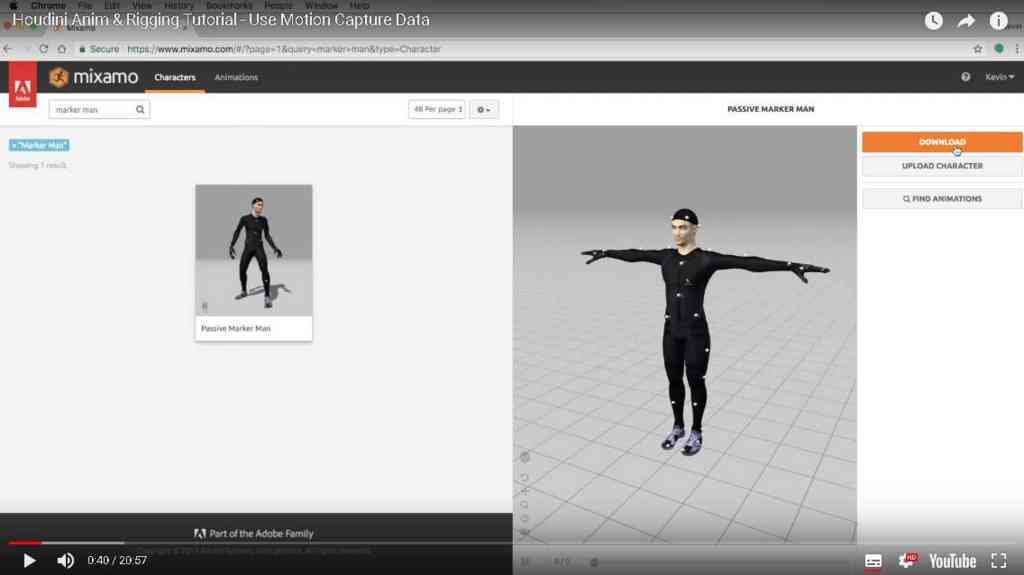Viewport: 1024px width, 575px height.
Task: Click the UPLOAD CHARACTER button
Action: pos(942,166)
